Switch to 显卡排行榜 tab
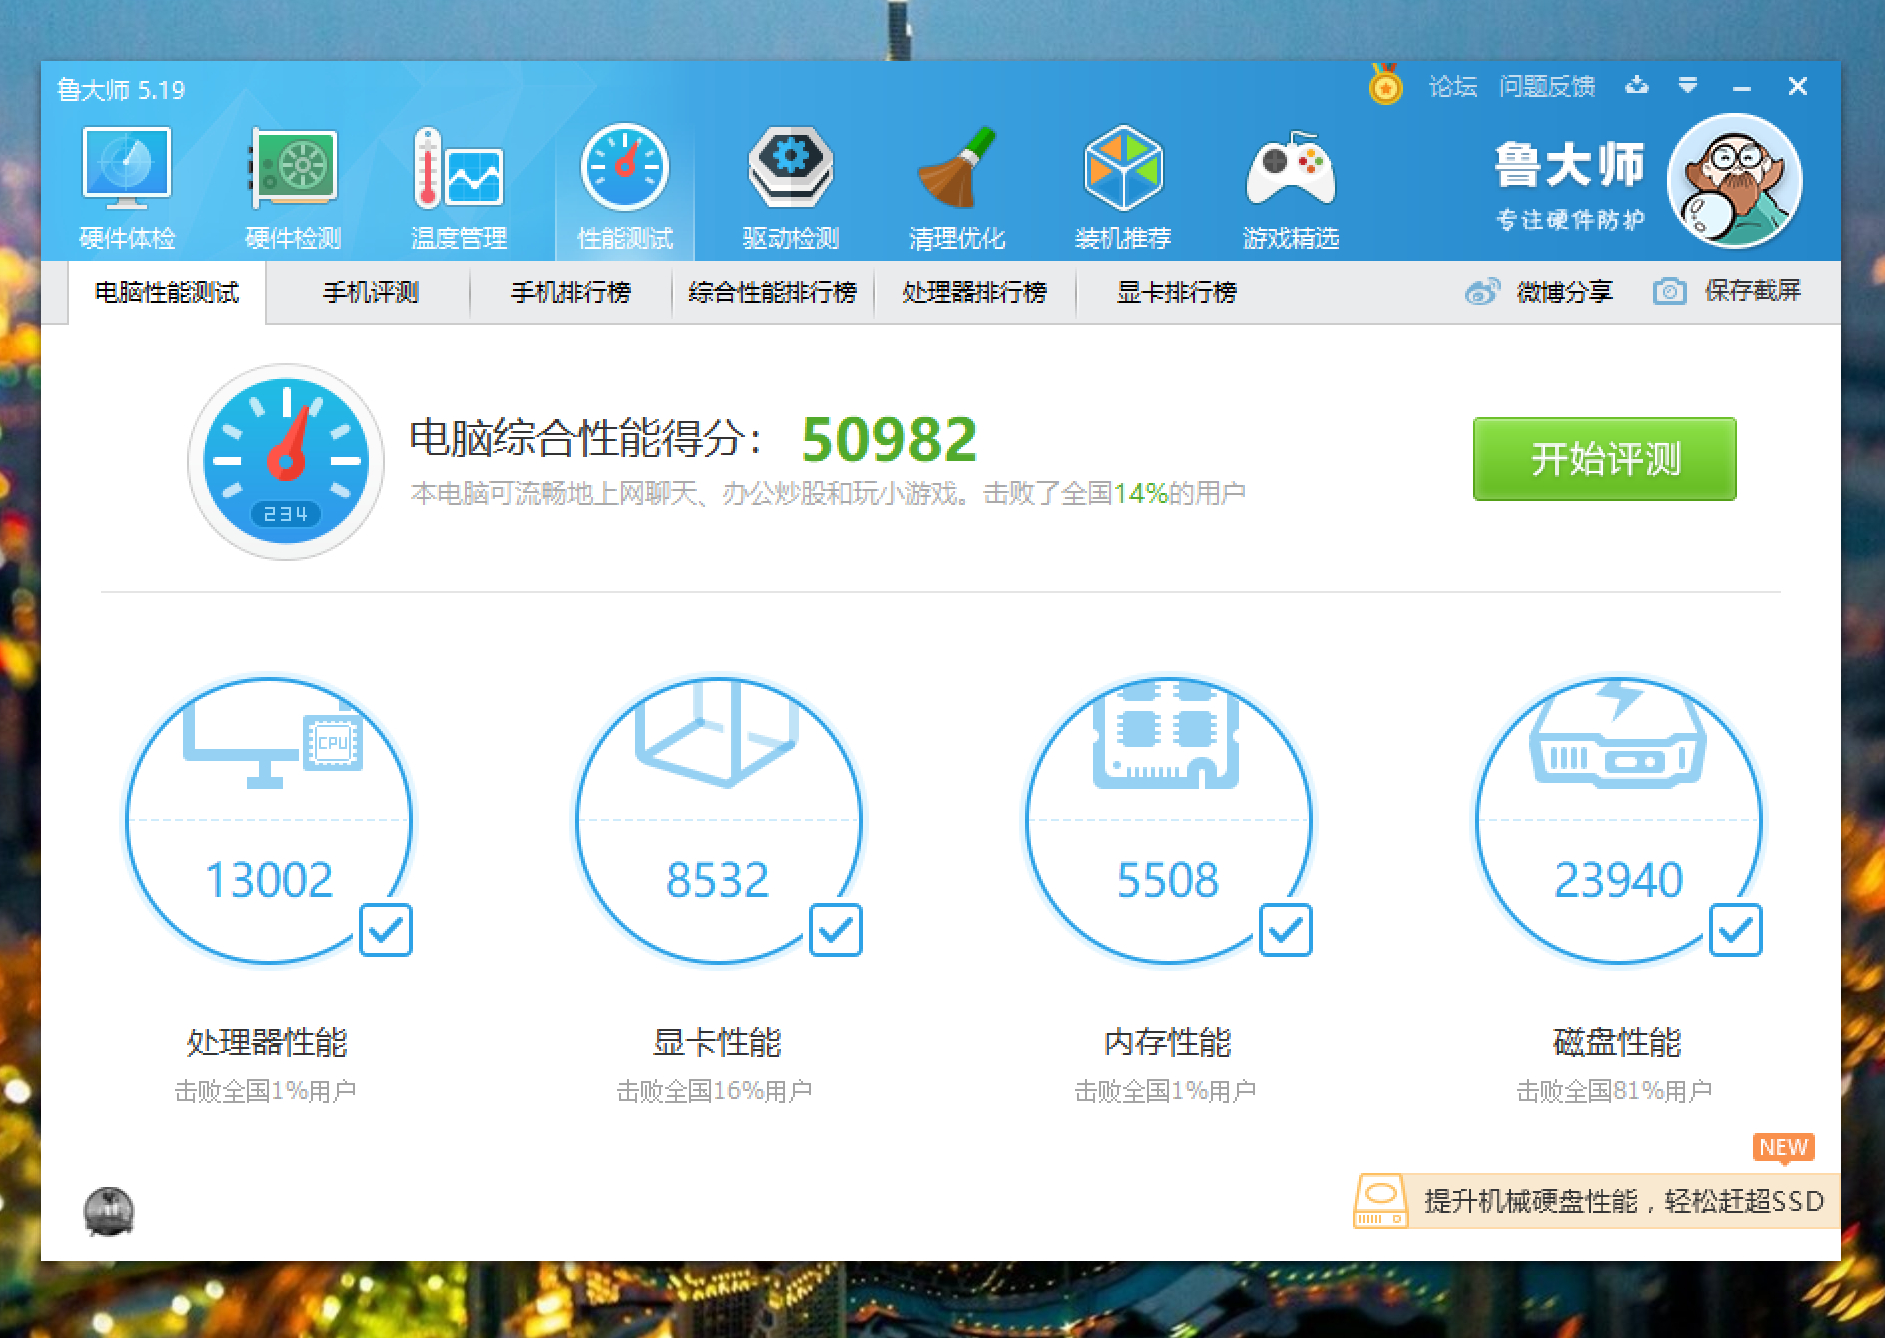 point(1177,292)
